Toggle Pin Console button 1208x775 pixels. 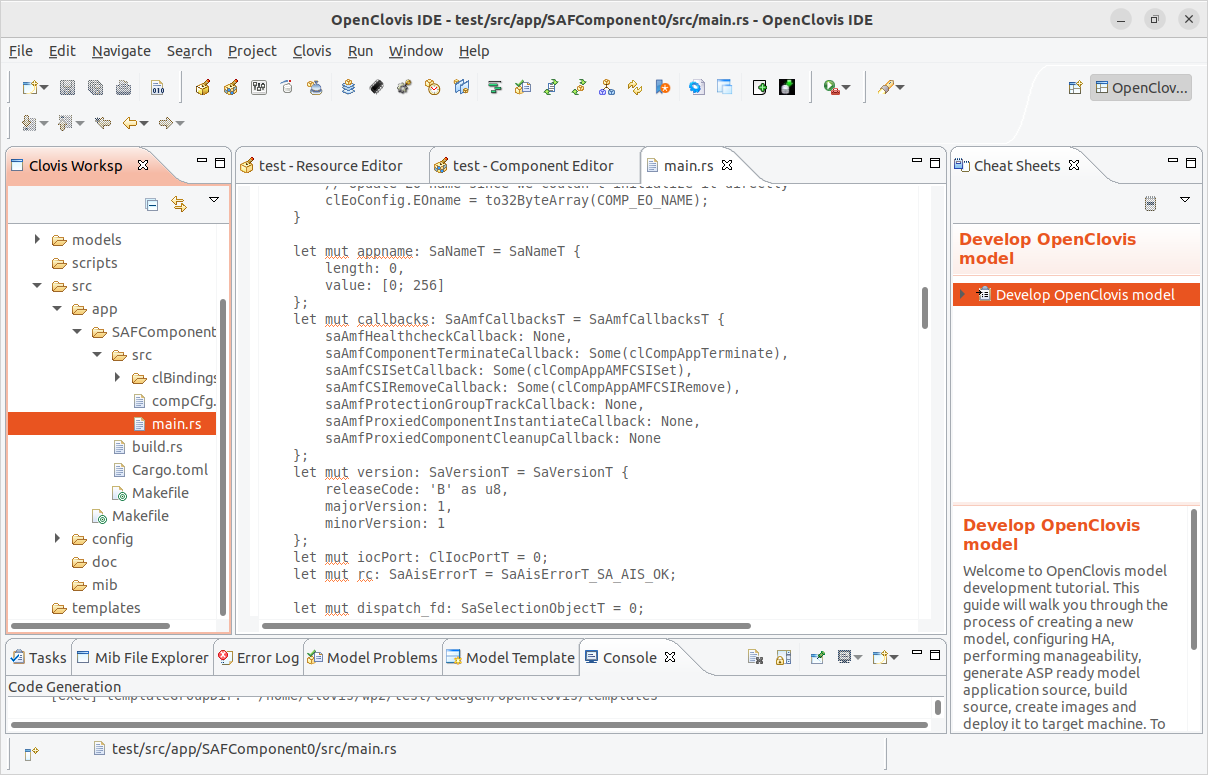818,657
